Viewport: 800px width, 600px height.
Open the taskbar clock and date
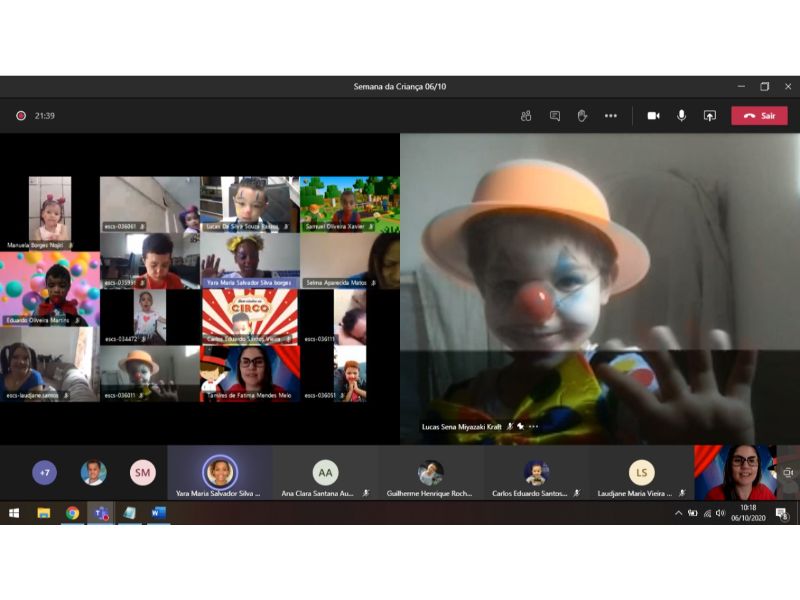747,513
